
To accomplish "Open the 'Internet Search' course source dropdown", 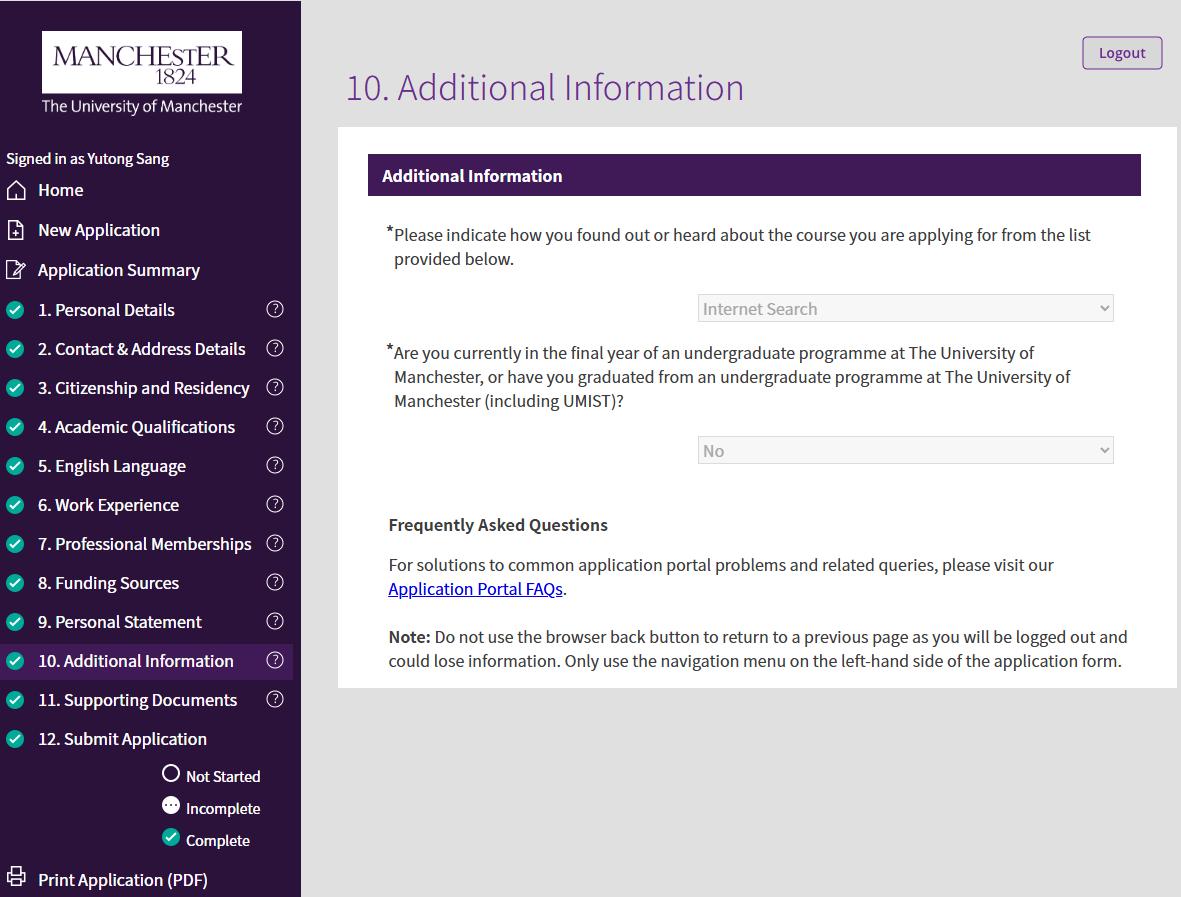I will click(x=905, y=309).
